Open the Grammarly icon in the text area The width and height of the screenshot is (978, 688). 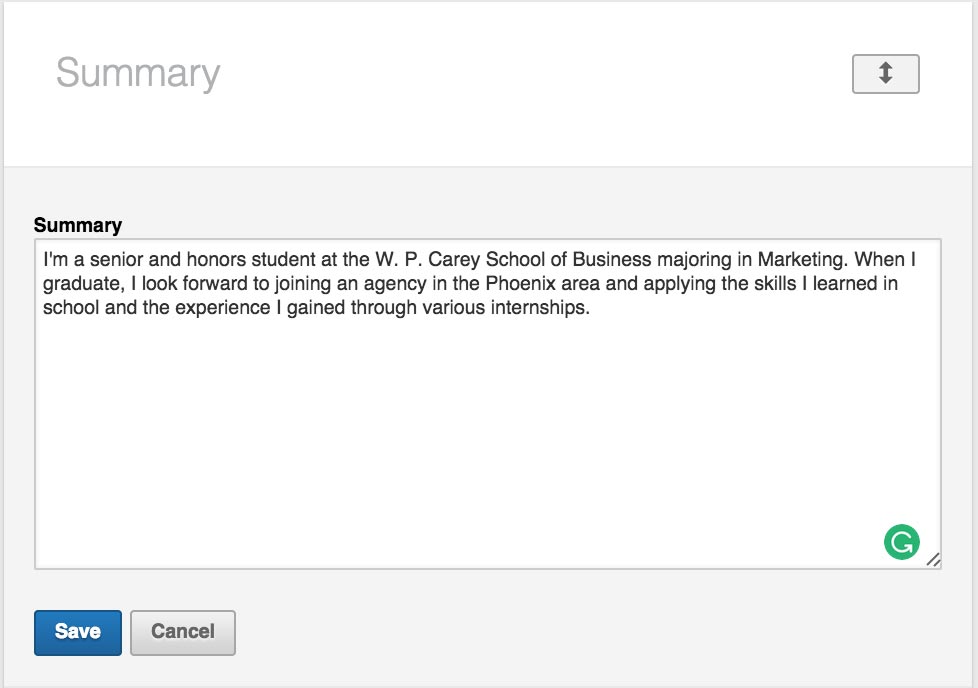pyautogui.click(x=901, y=541)
